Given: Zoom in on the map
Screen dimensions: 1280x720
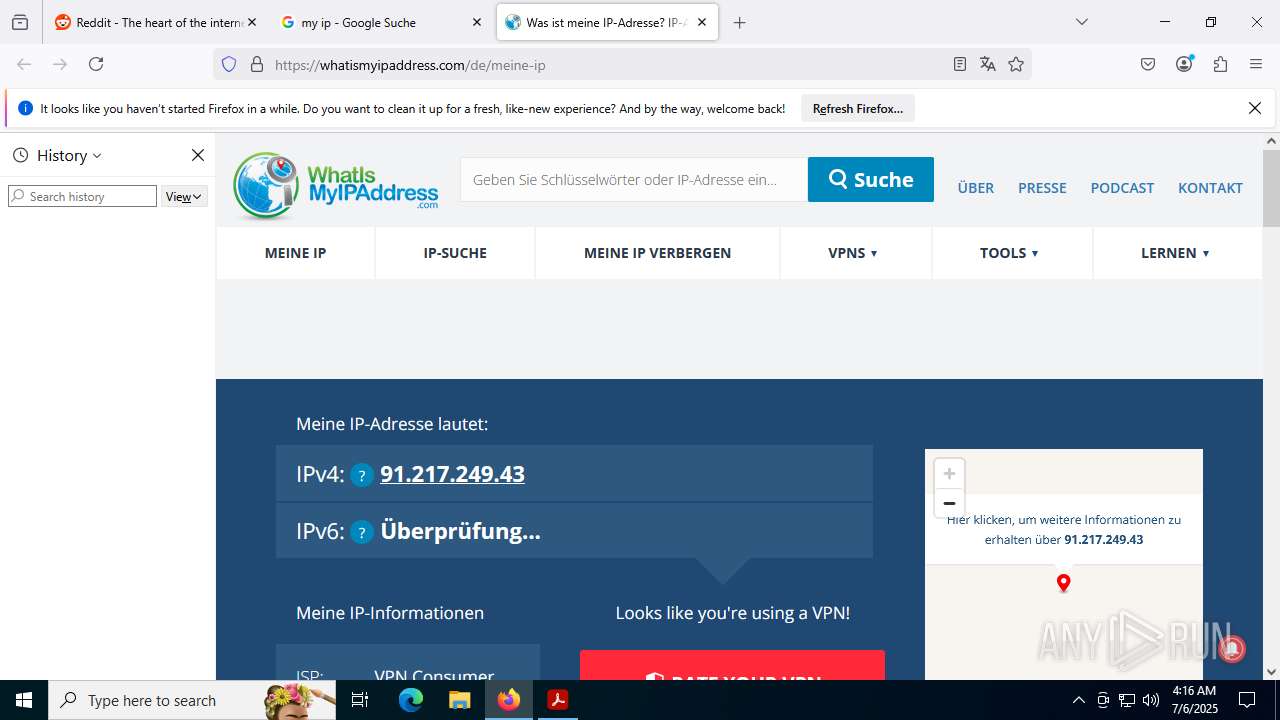Looking at the screenshot, I should pyautogui.click(x=949, y=474).
